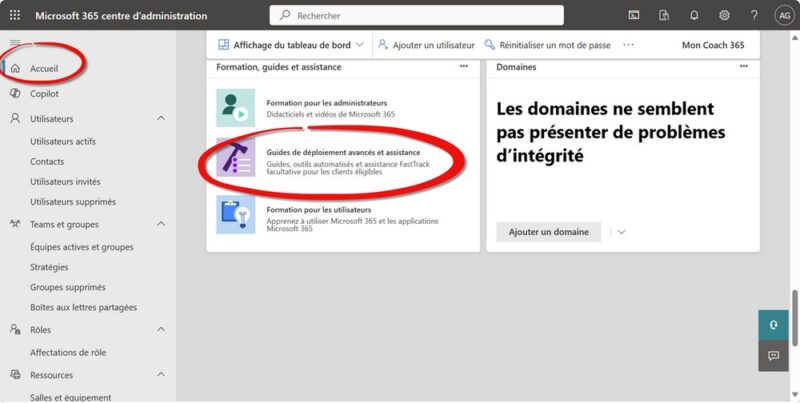The width and height of the screenshot is (800, 403).
Task: Open Affichage du tableau de bord dropdown
Action: (291, 45)
